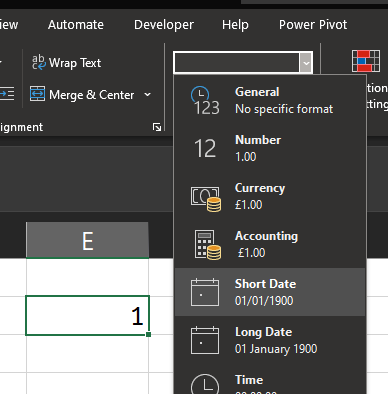Select the Long Date format
The image size is (388, 394).
coord(270,340)
